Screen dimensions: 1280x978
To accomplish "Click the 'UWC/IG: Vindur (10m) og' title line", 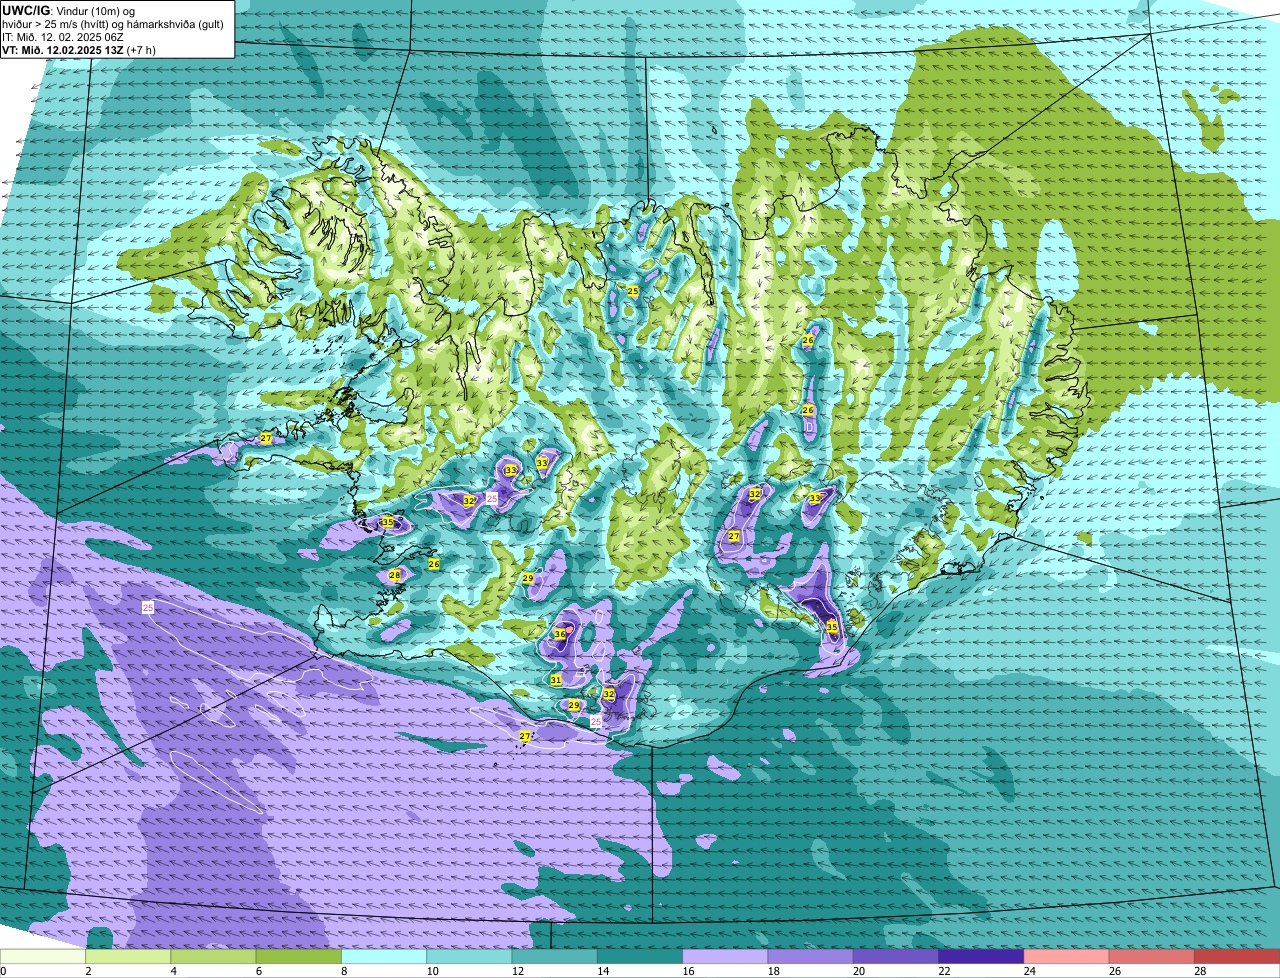I will (70, 10).
